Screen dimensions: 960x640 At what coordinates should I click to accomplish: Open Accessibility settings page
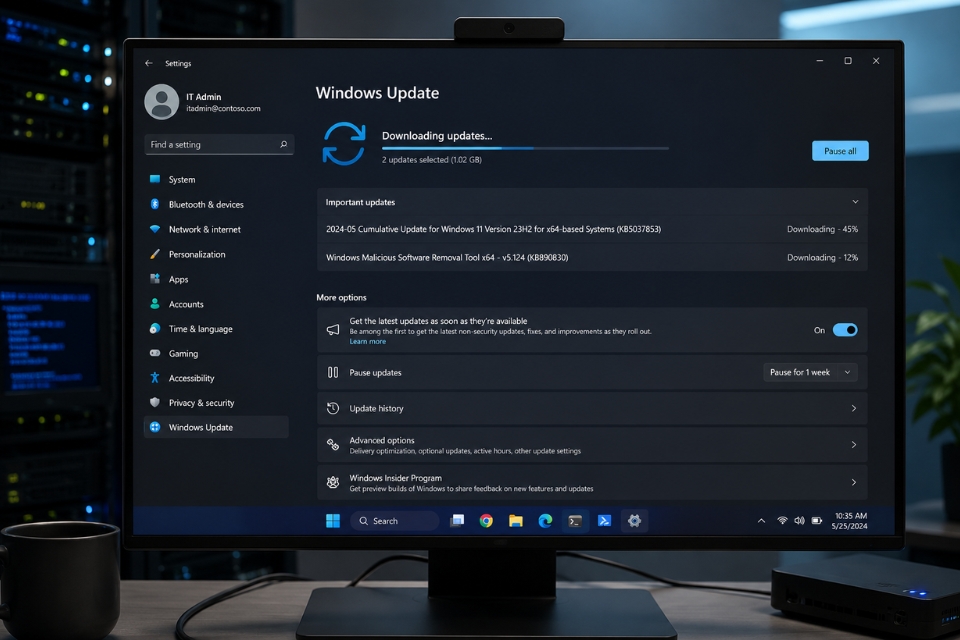[x=216, y=378]
